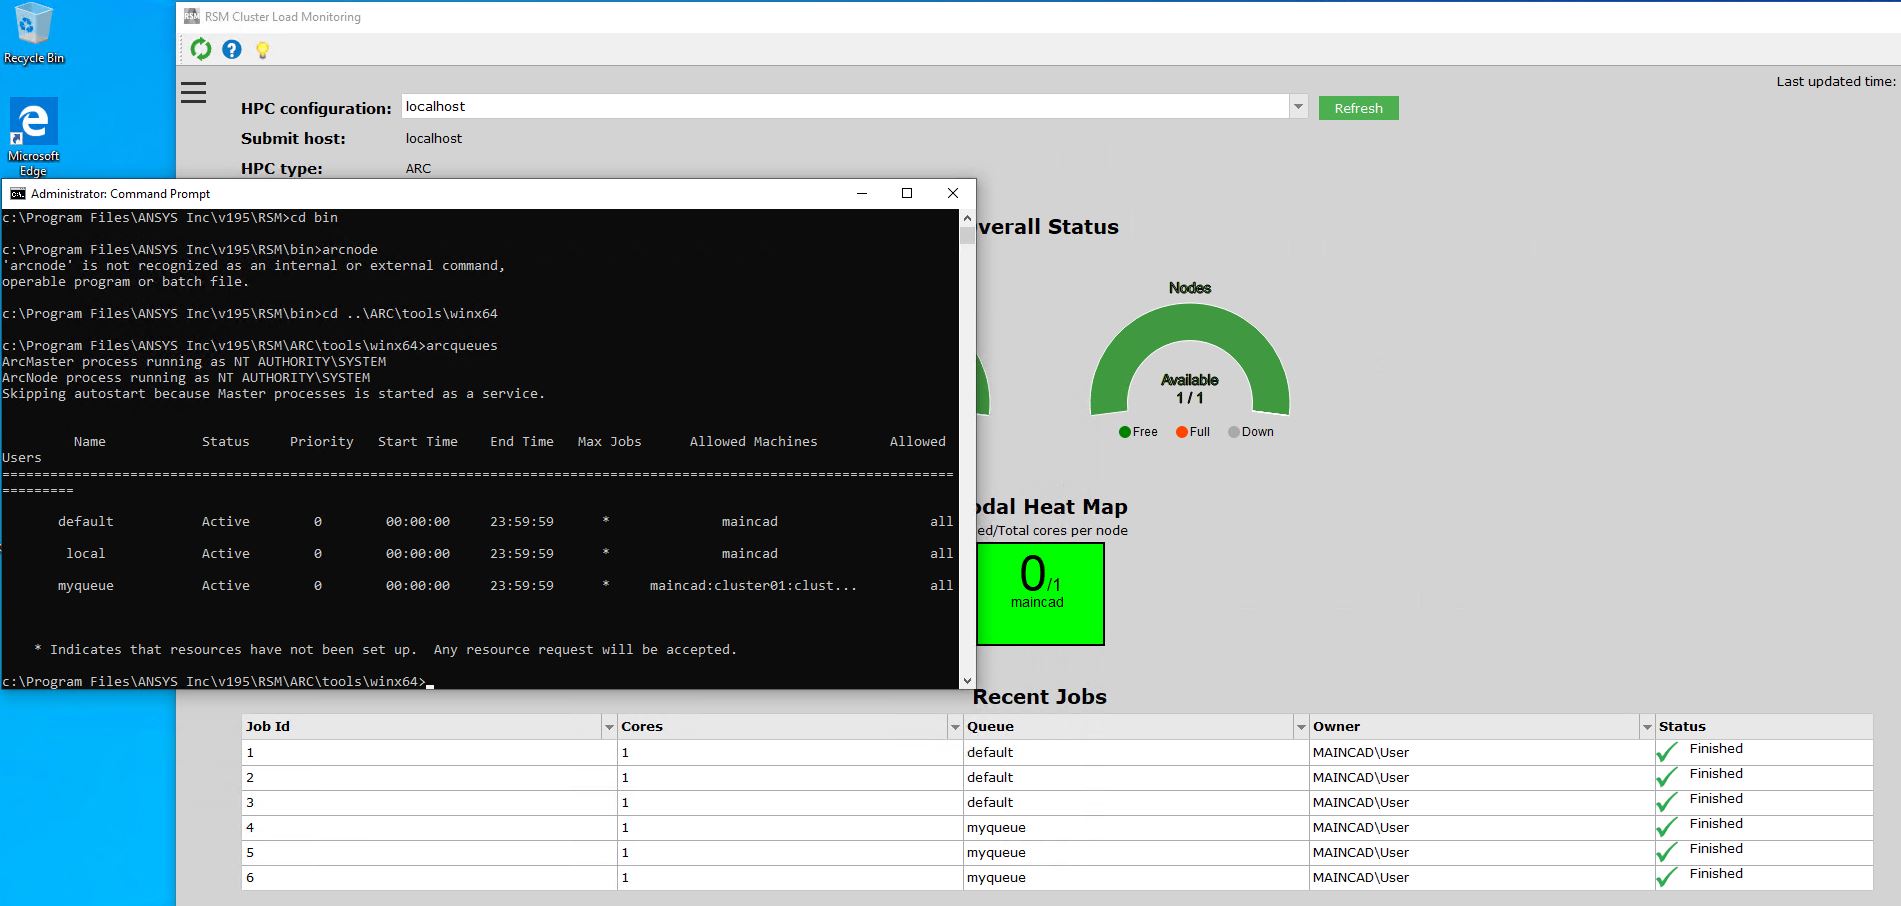Click the Command Prompt scrollbar up arrow
Screen dimensions: 1901x906
967,218
